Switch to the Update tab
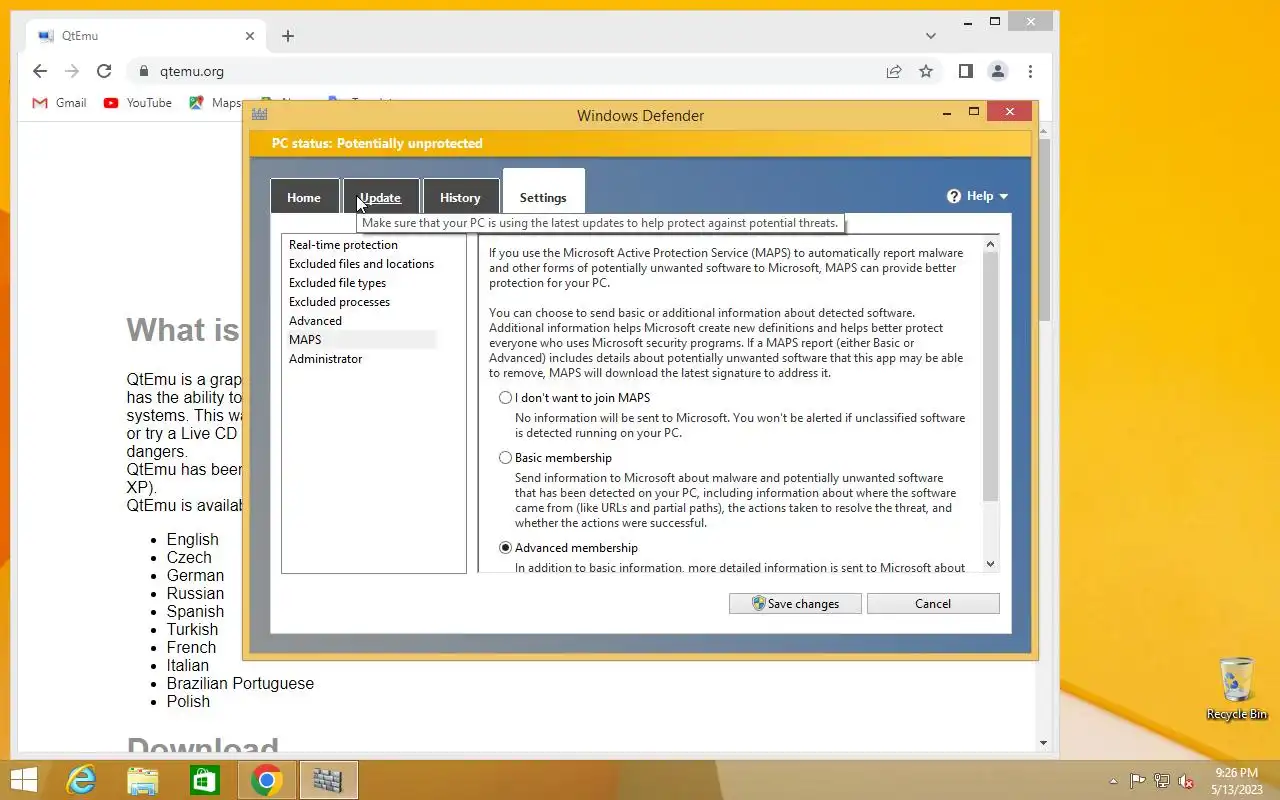Image resolution: width=1280 pixels, height=800 pixels. pyautogui.click(x=380, y=197)
